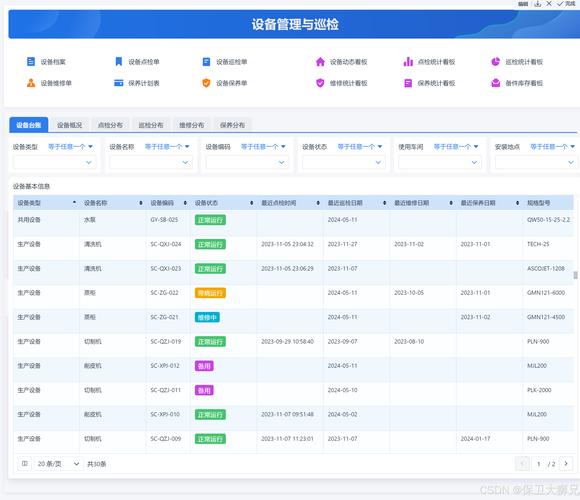Open 设备状态 filter condition dropdown

(x=360, y=147)
